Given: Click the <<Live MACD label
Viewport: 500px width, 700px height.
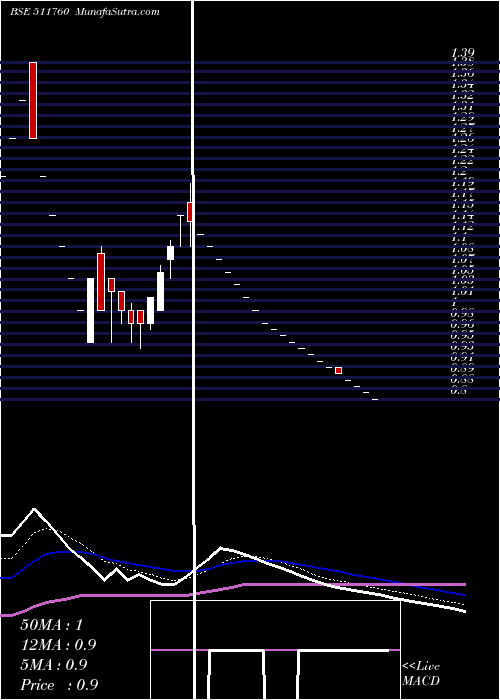Looking at the screenshot, I should point(421,674).
